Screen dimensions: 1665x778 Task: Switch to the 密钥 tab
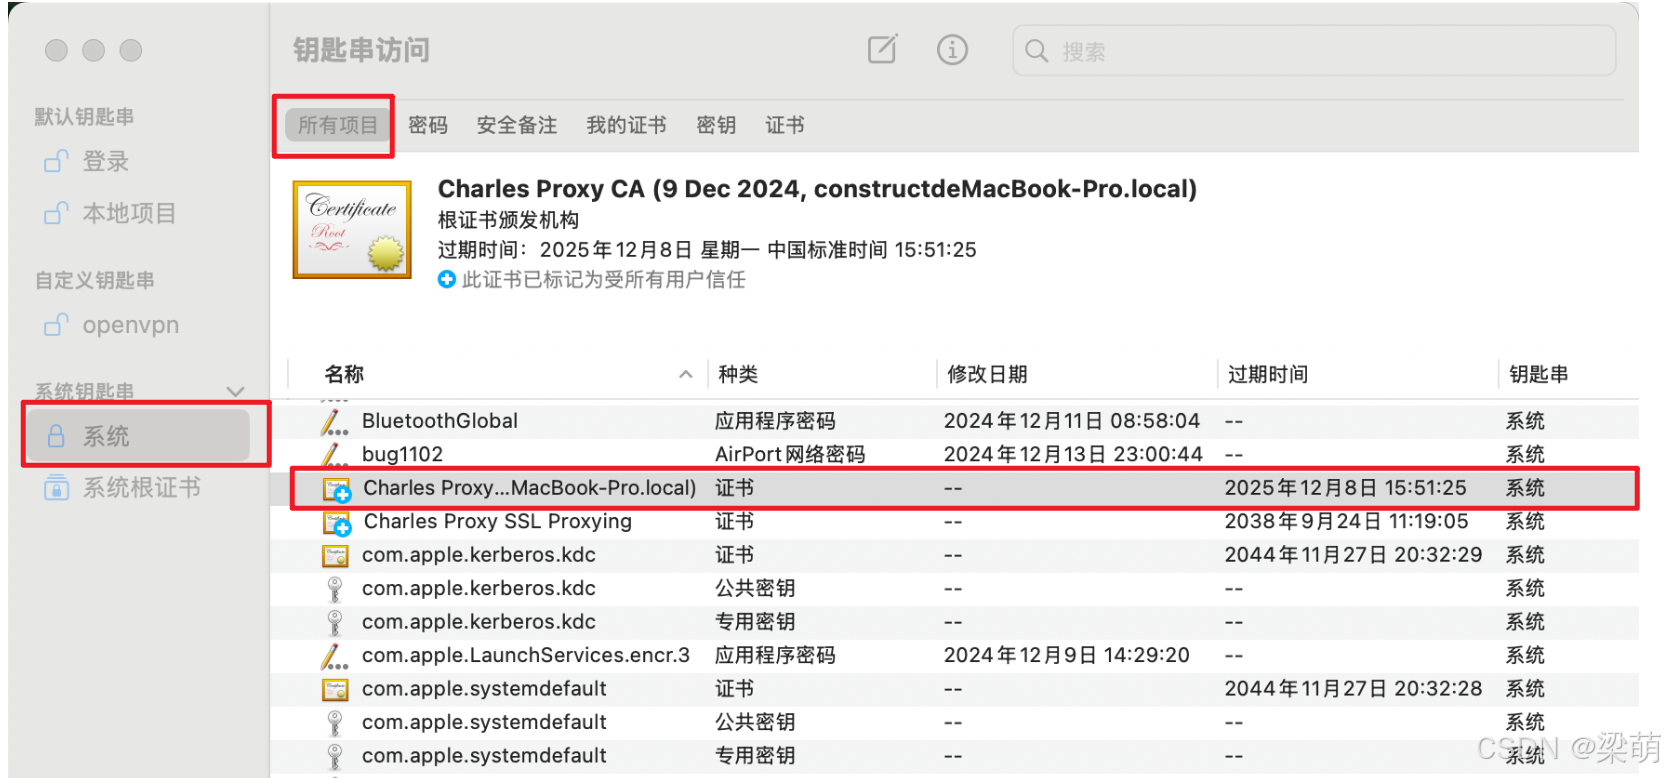click(716, 125)
